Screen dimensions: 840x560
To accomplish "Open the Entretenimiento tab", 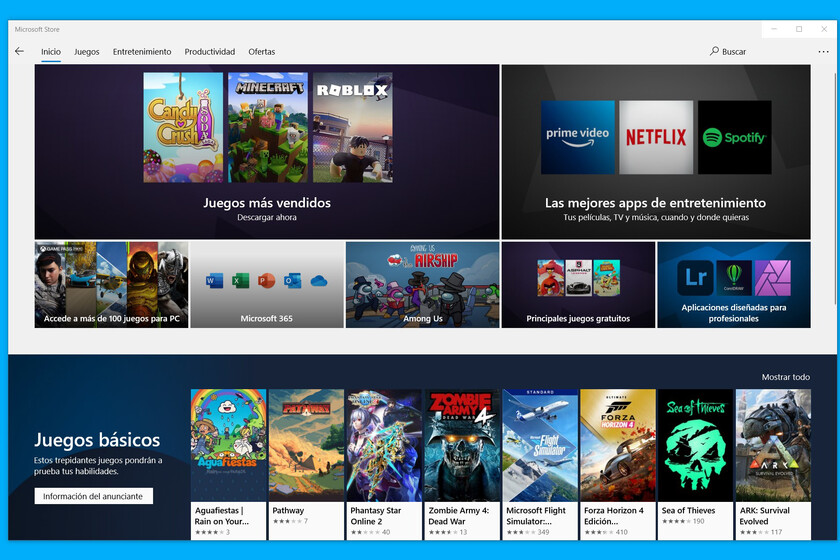I will pyautogui.click(x=142, y=51).
